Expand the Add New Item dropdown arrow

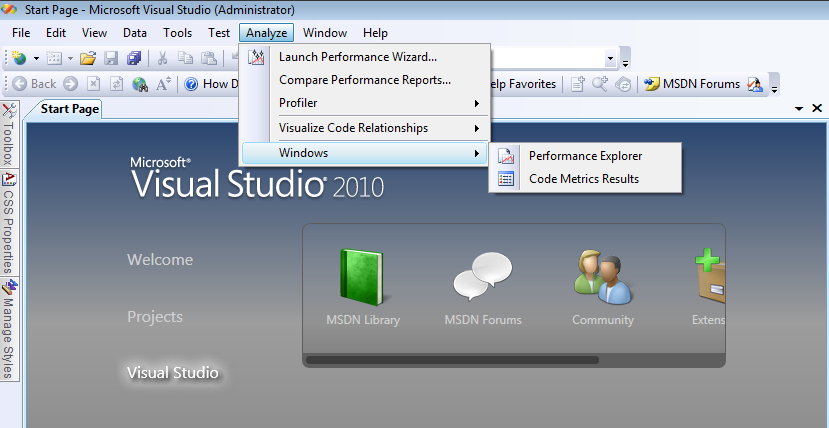click(70, 58)
